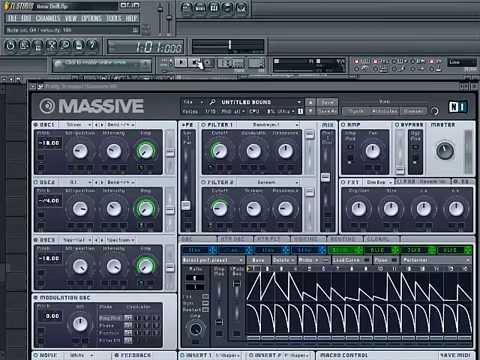Click OSC1 pitch value field
480x360 pixels.
pos(50,143)
